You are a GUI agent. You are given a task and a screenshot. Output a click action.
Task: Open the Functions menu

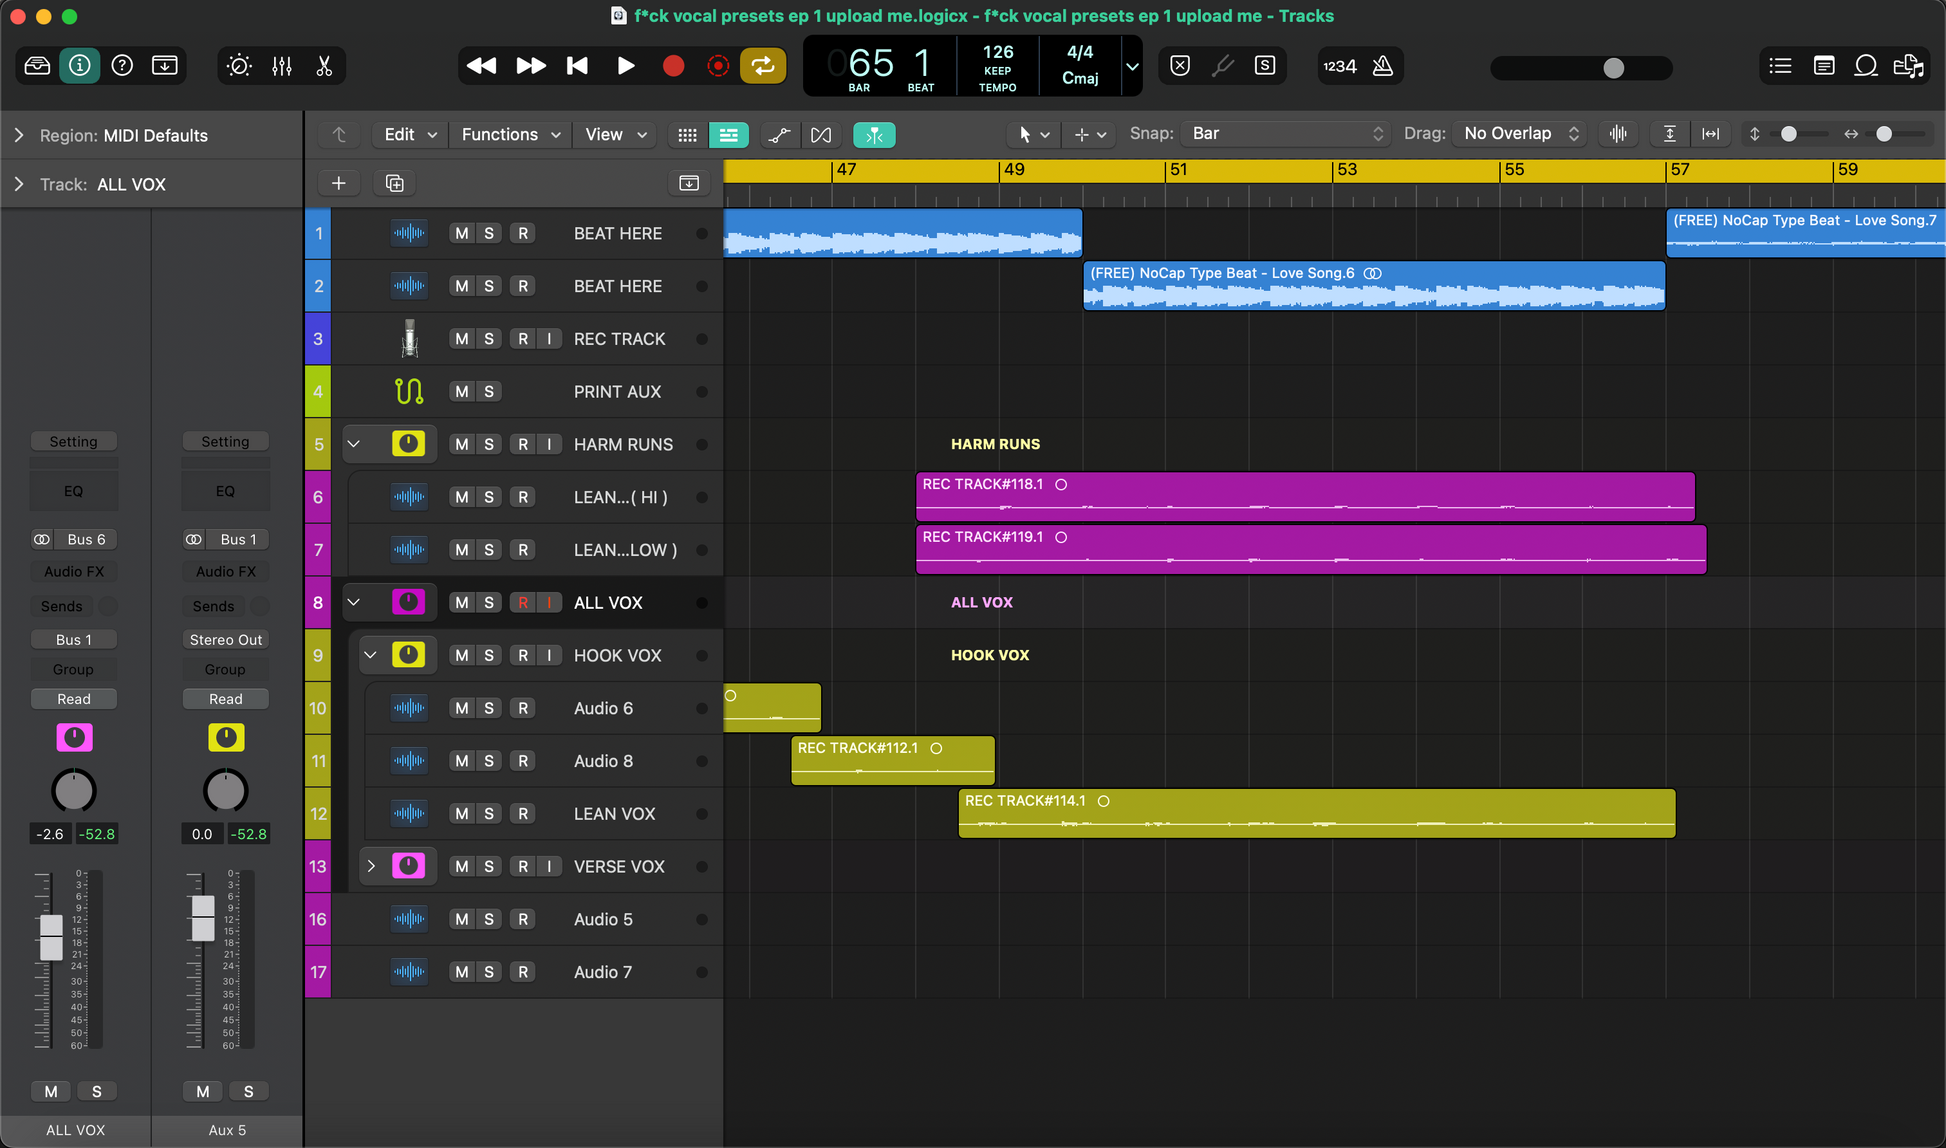510,134
